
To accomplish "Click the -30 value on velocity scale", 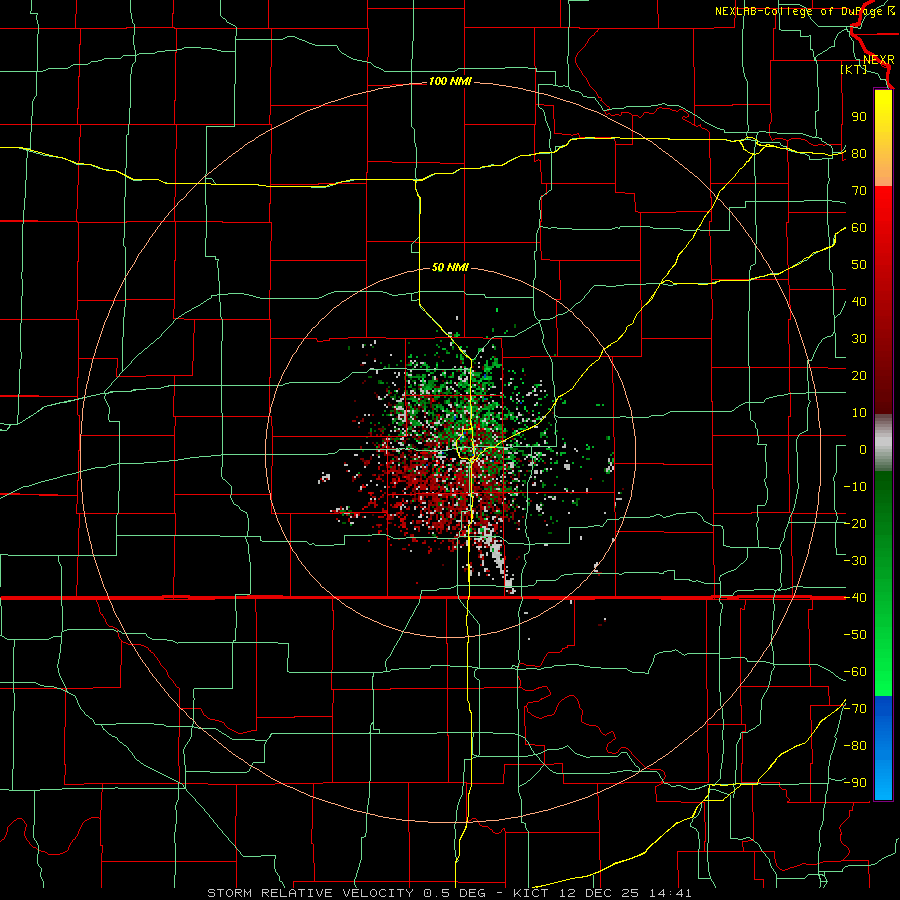I will click(x=855, y=561).
